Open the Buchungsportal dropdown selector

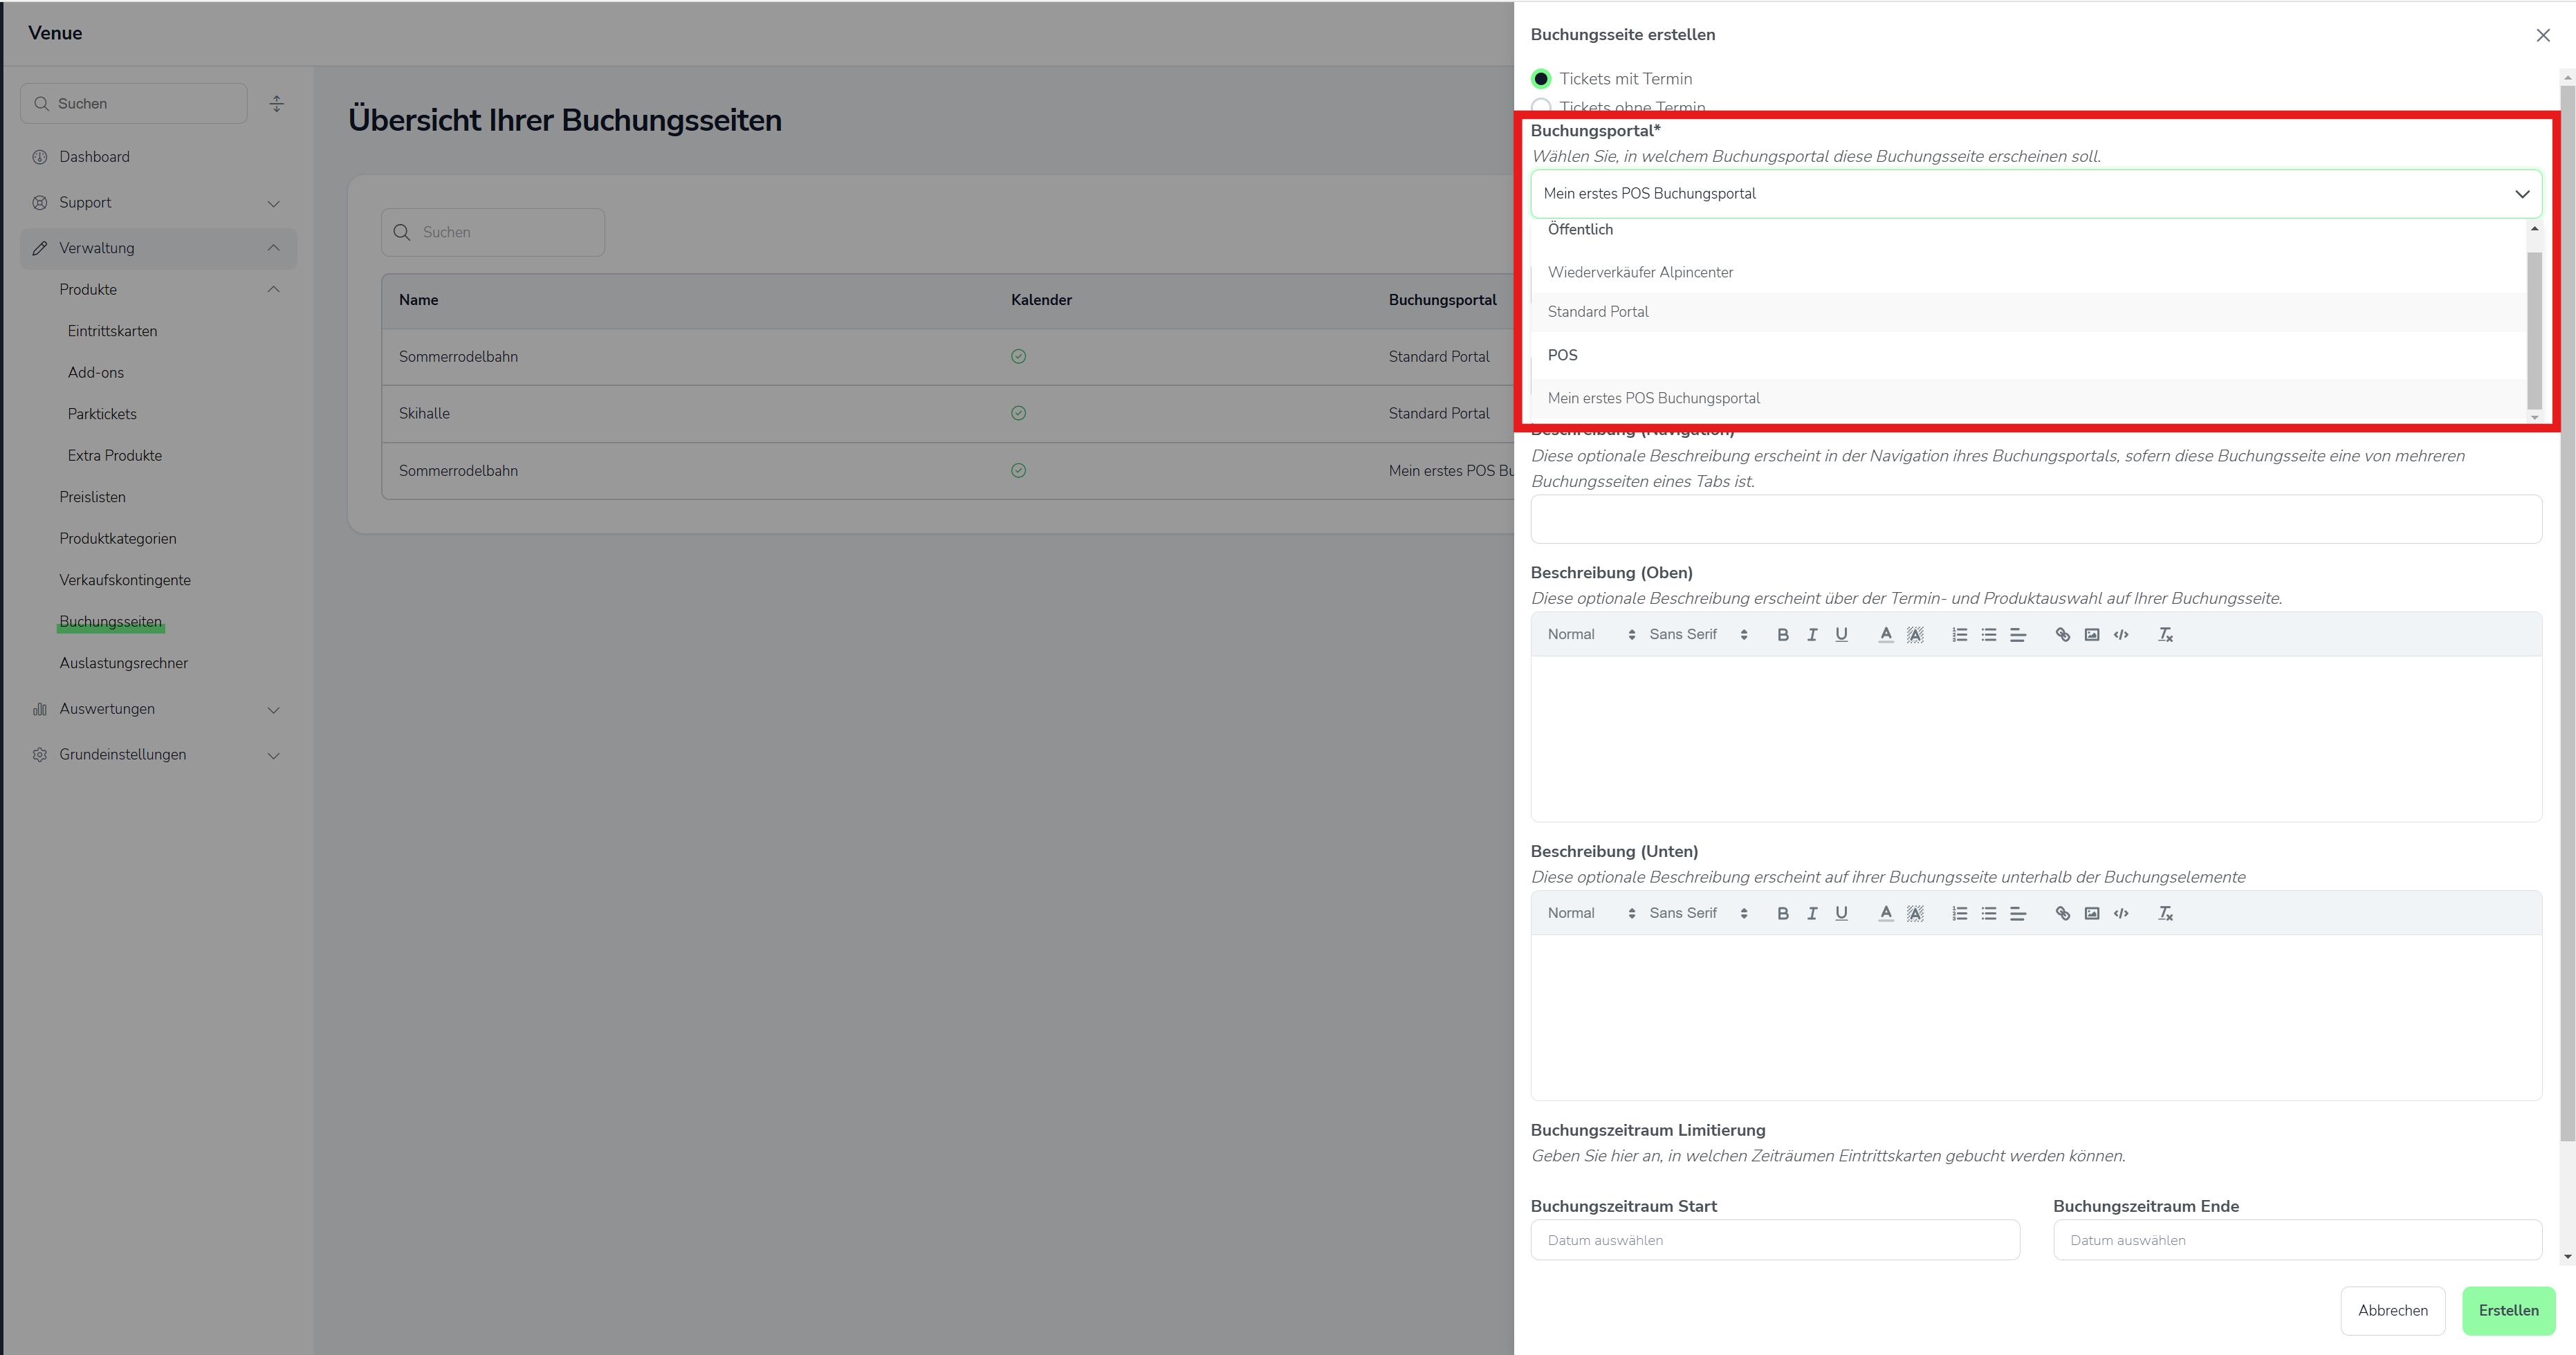click(2035, 194)
